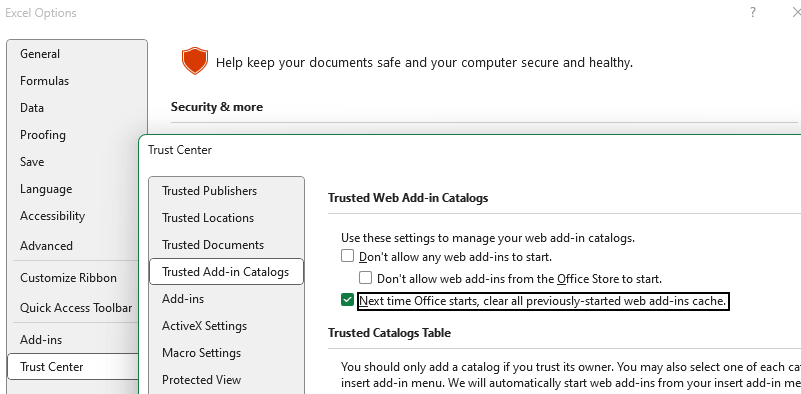Open the Formulas options page
The image size is (801, 394).
(x=44, y=81)
